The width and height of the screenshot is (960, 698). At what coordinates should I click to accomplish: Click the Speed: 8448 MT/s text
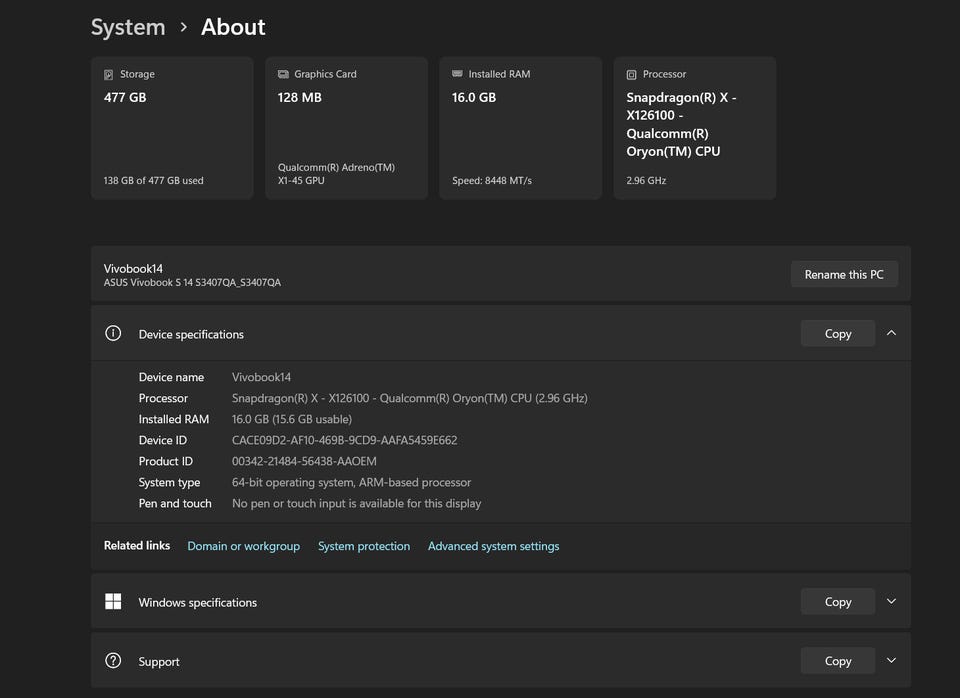click(492, 181)
